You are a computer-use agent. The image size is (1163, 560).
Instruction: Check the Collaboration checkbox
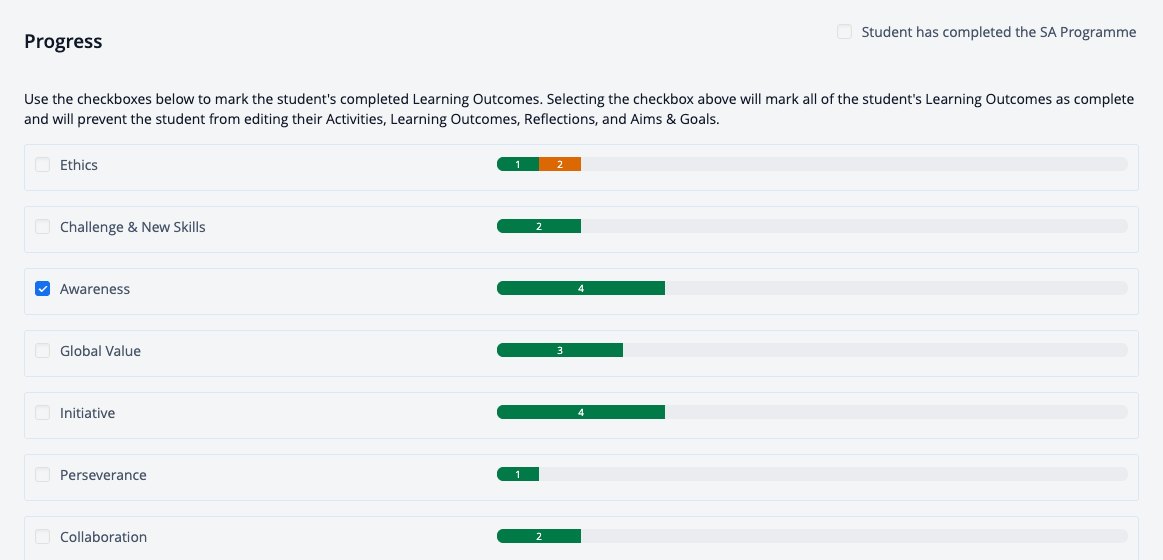[x=43, y=536]
